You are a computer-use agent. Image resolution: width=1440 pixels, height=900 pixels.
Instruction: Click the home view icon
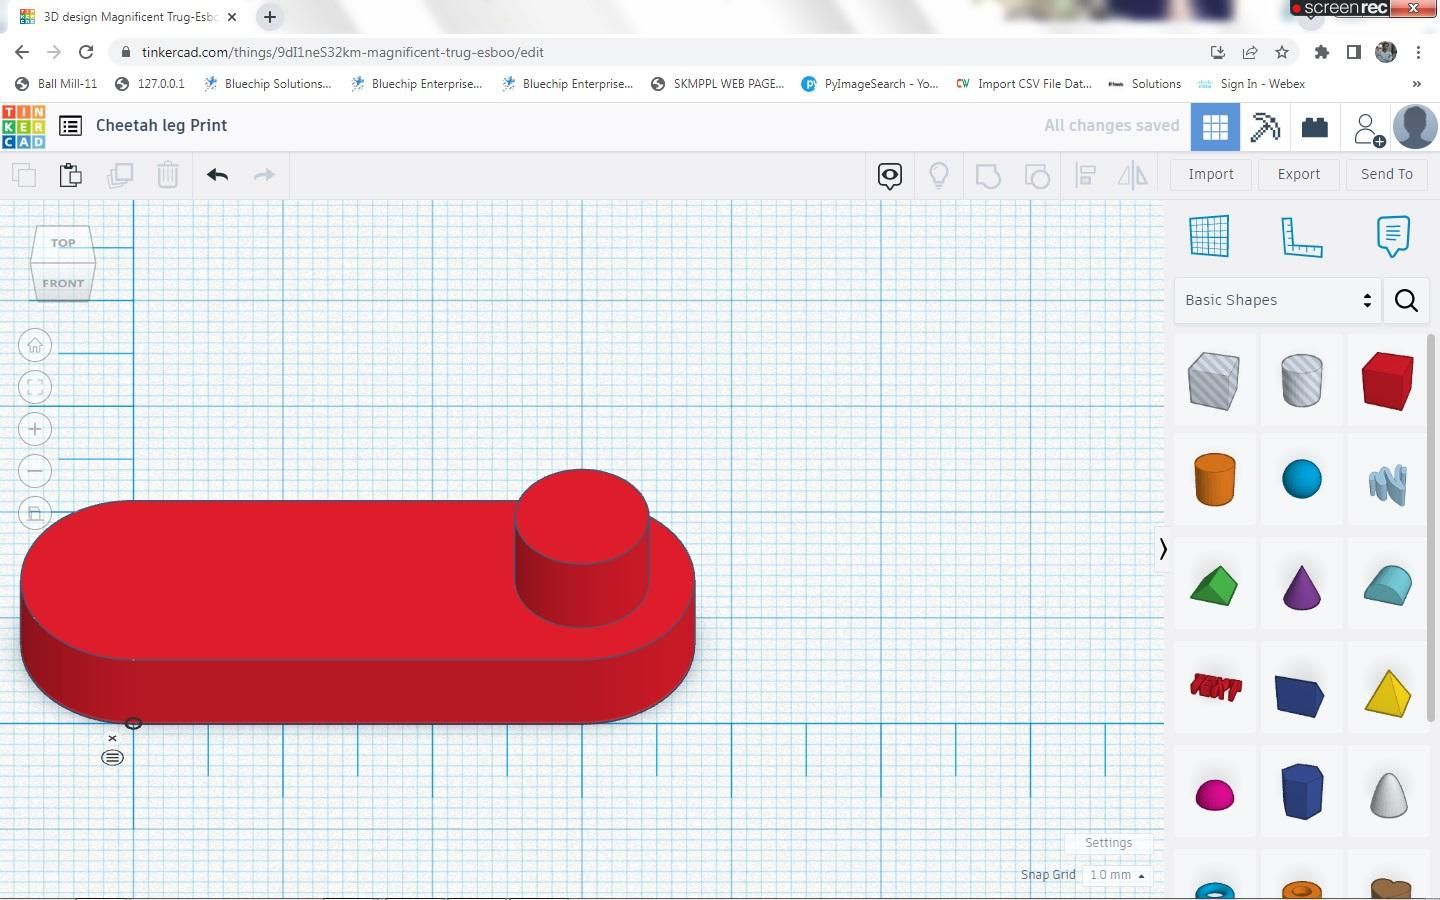pos(34,345)
